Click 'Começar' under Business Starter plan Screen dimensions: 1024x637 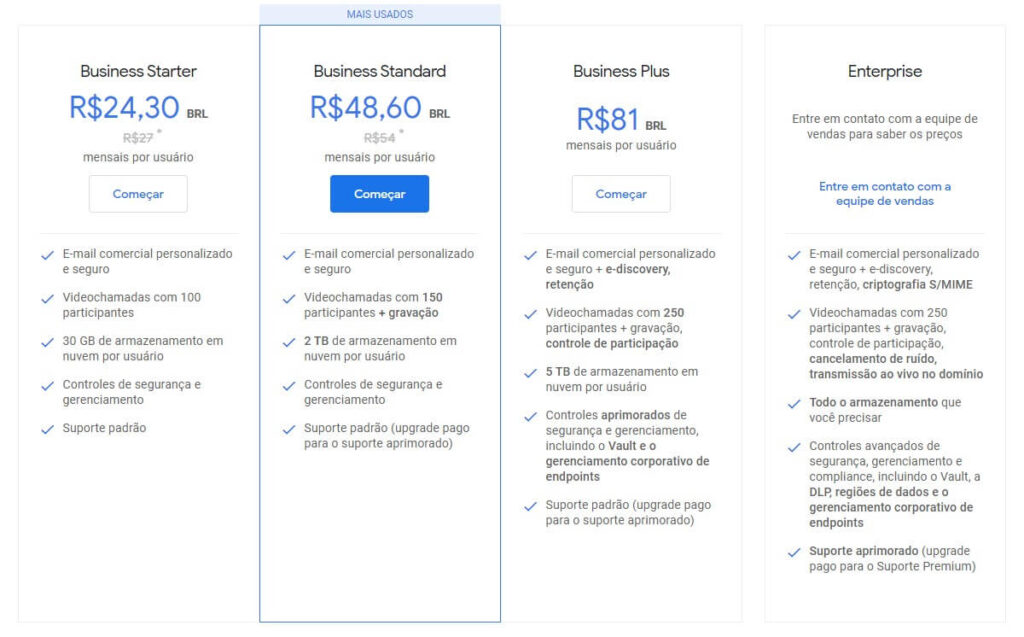138,194
